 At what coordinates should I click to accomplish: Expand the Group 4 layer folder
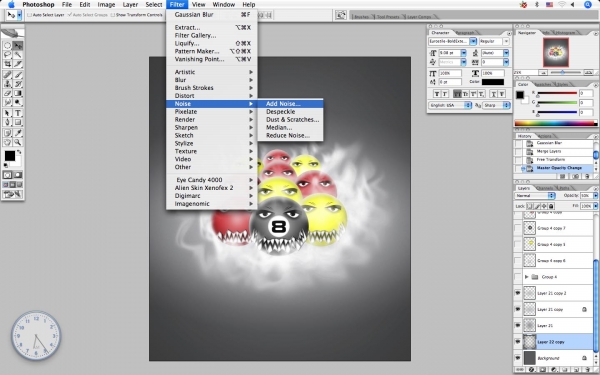pos(527,277)
